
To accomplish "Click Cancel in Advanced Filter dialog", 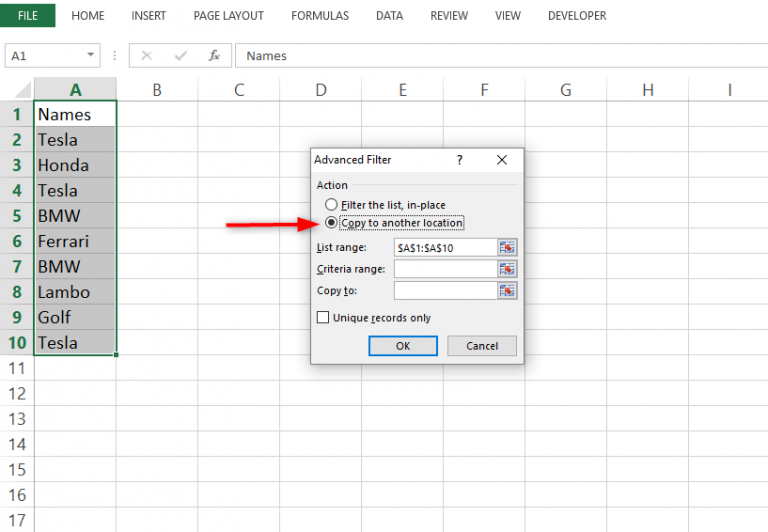I will click(482, 346).
